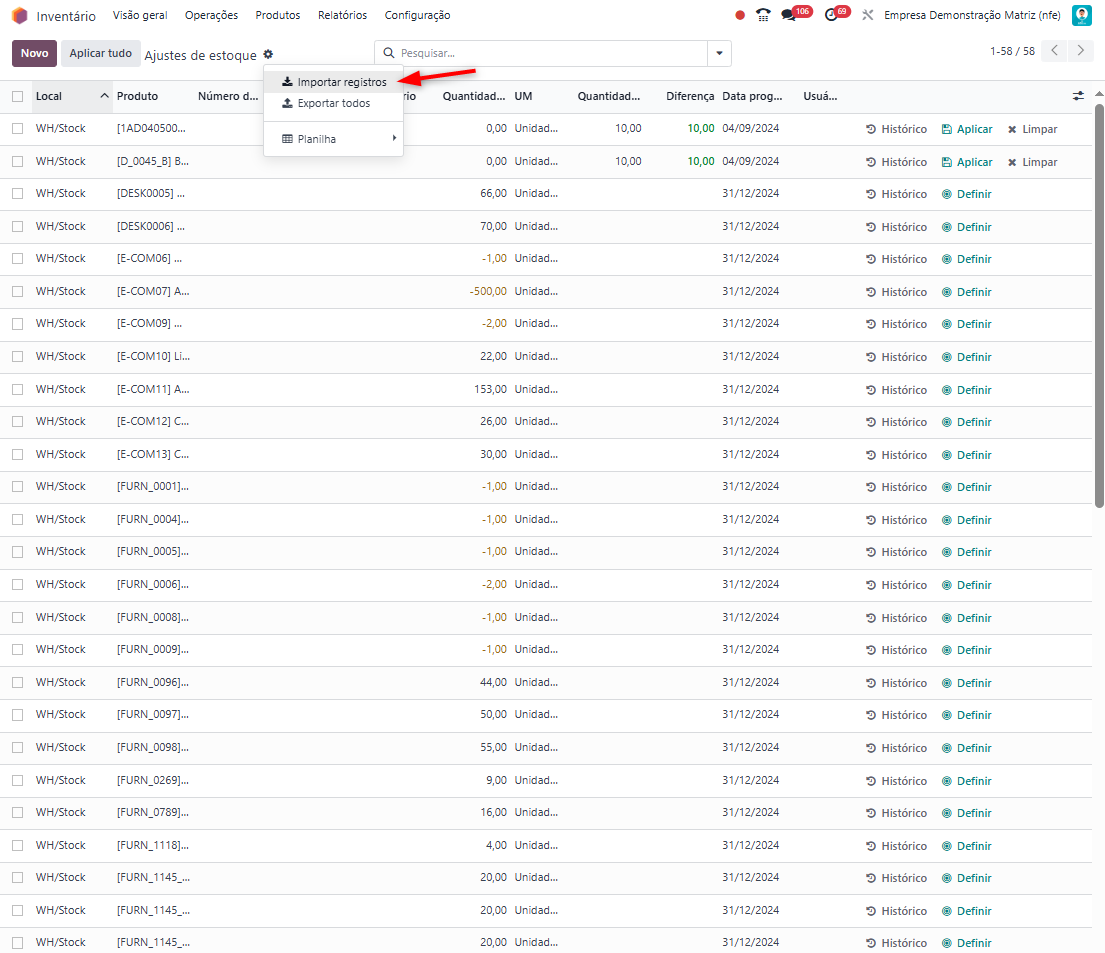Open the search options dropdown arrow
Screen dimensions: 1105x953
click(719, 53)
